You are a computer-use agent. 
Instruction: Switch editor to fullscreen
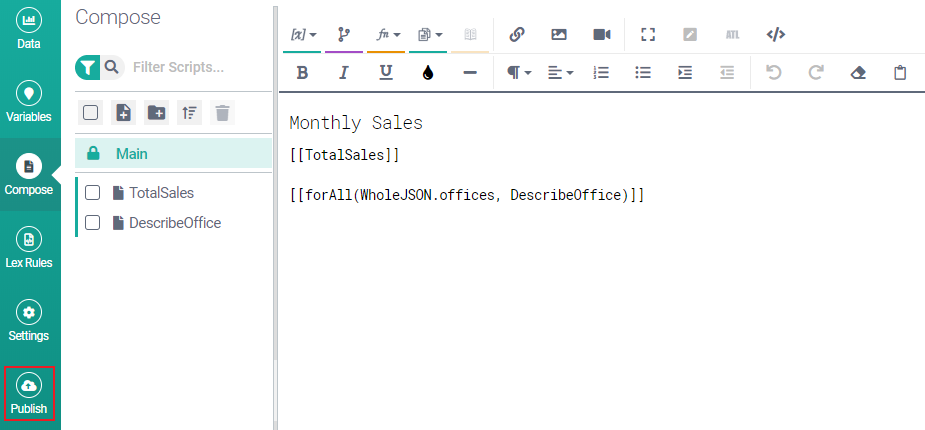[648, 35]
